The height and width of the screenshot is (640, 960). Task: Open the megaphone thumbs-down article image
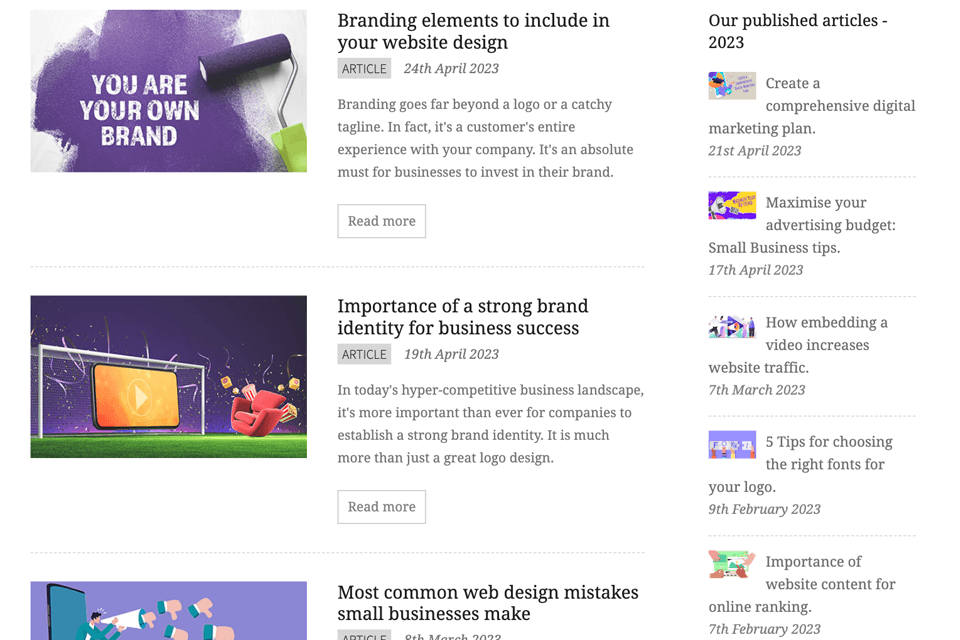[168, 610]
